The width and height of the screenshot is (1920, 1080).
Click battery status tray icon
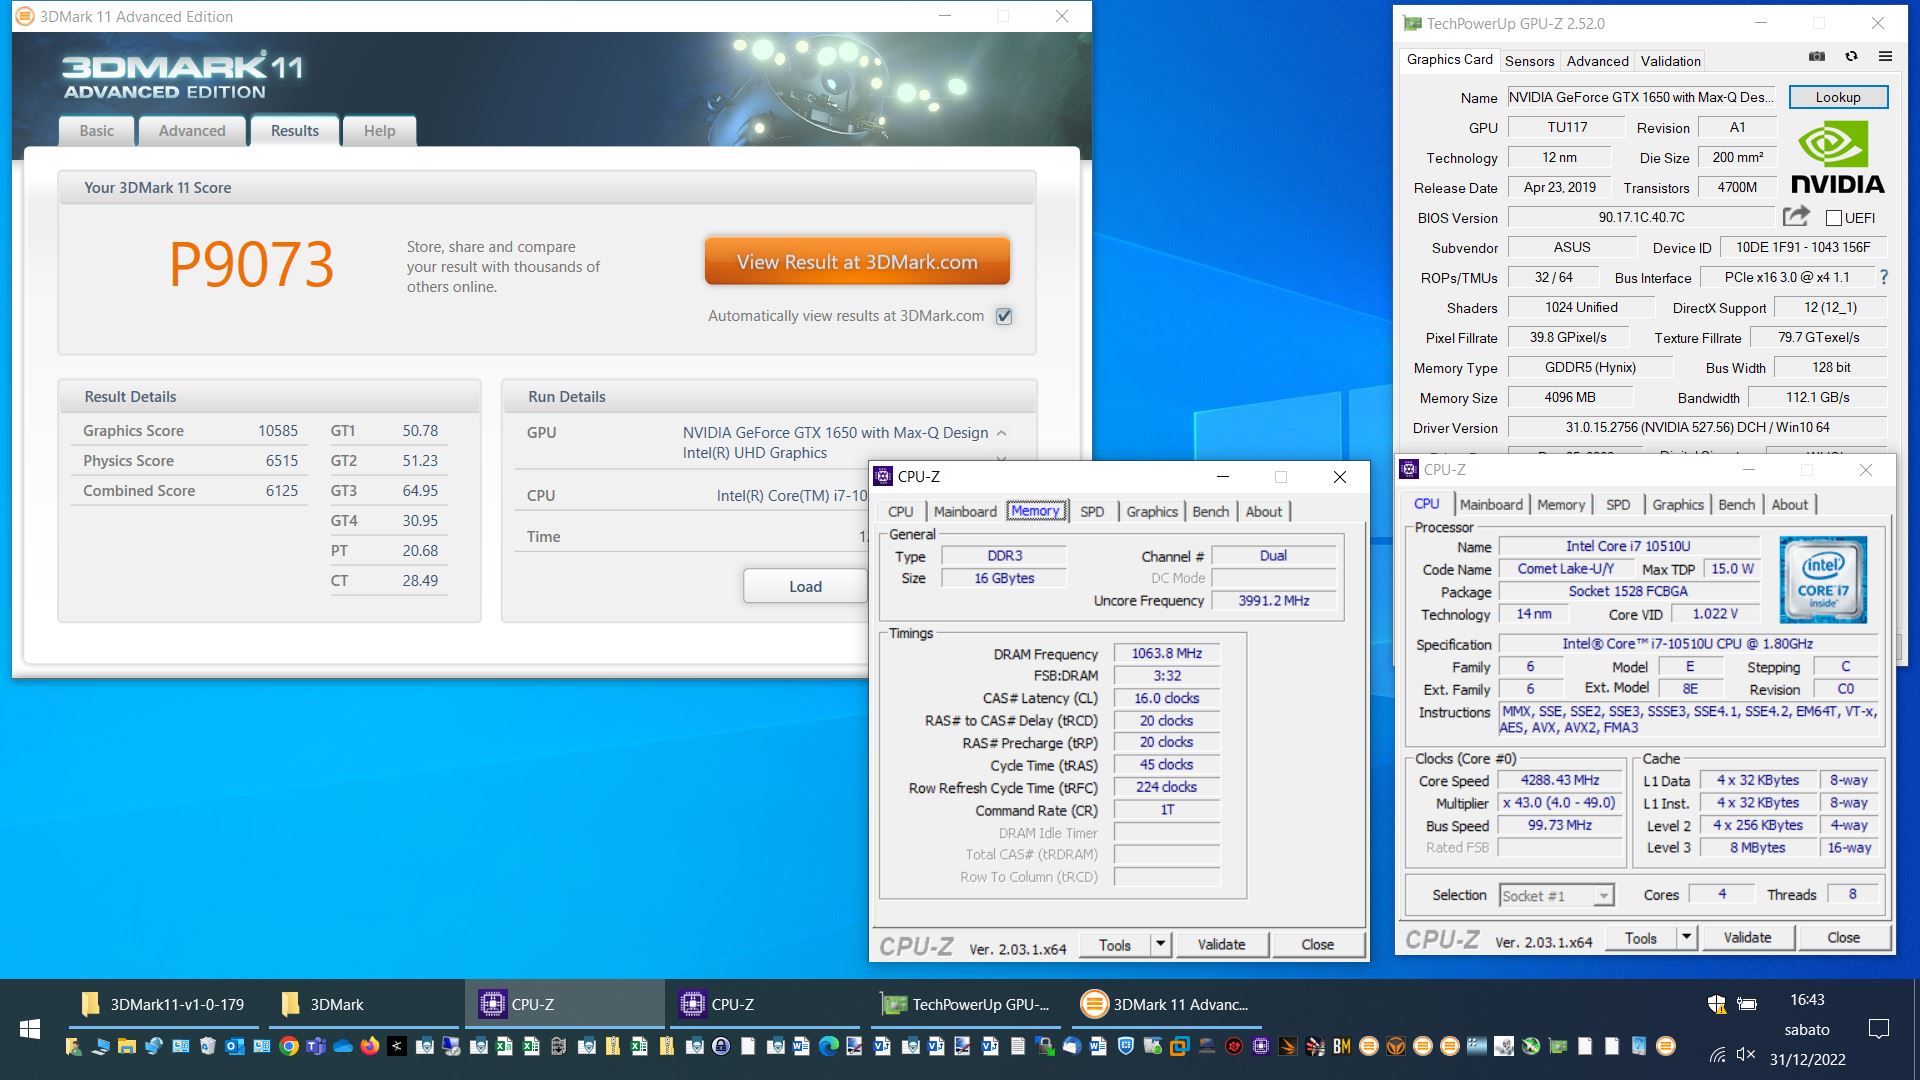[x=1747, y=1004]
